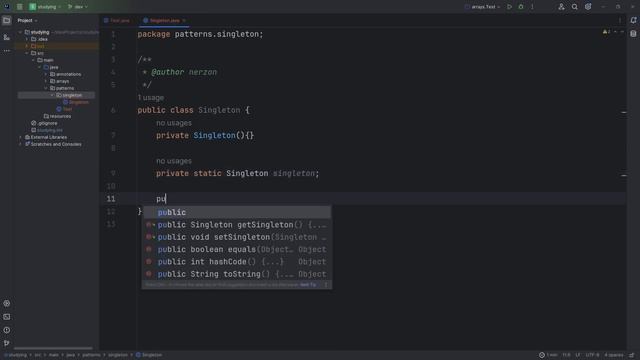Viewport: 640px width, 360px height.
Task: Choose hashCode() override suggestion
Action: [x=237, y=262]
